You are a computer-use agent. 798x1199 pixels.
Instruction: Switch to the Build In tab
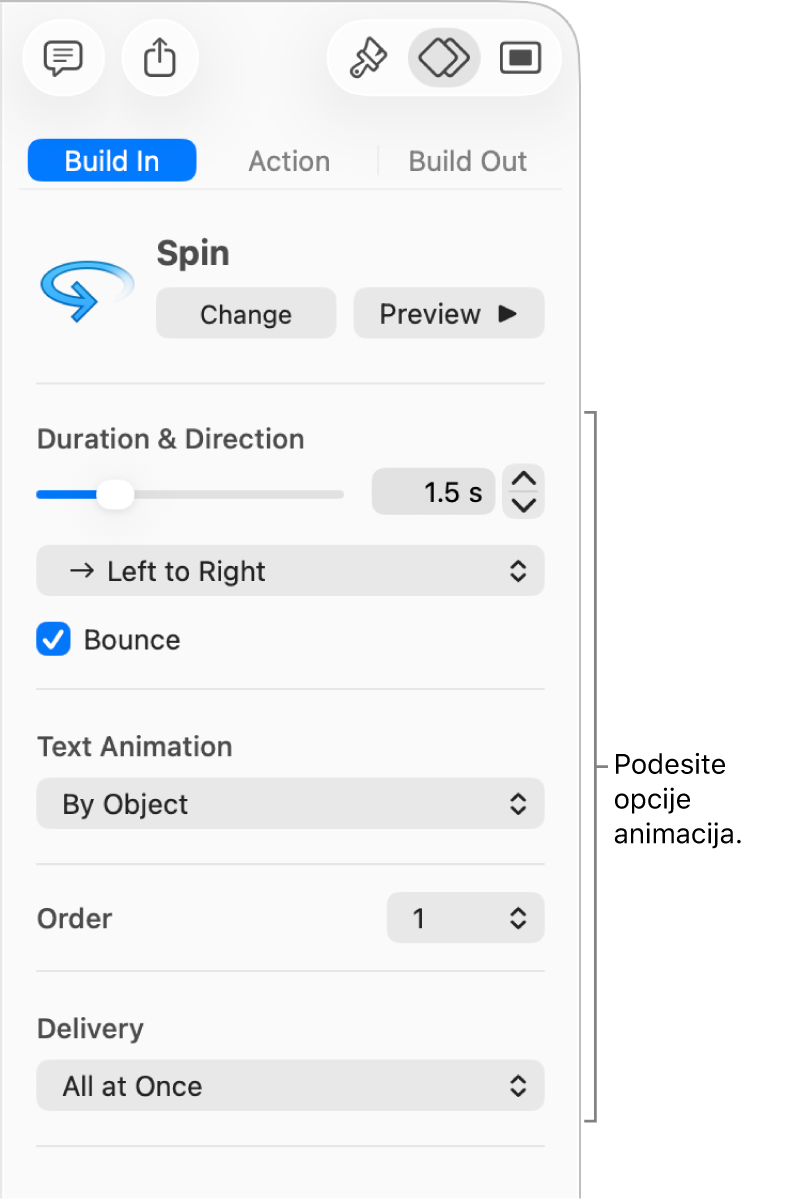(x=112, y=161)
